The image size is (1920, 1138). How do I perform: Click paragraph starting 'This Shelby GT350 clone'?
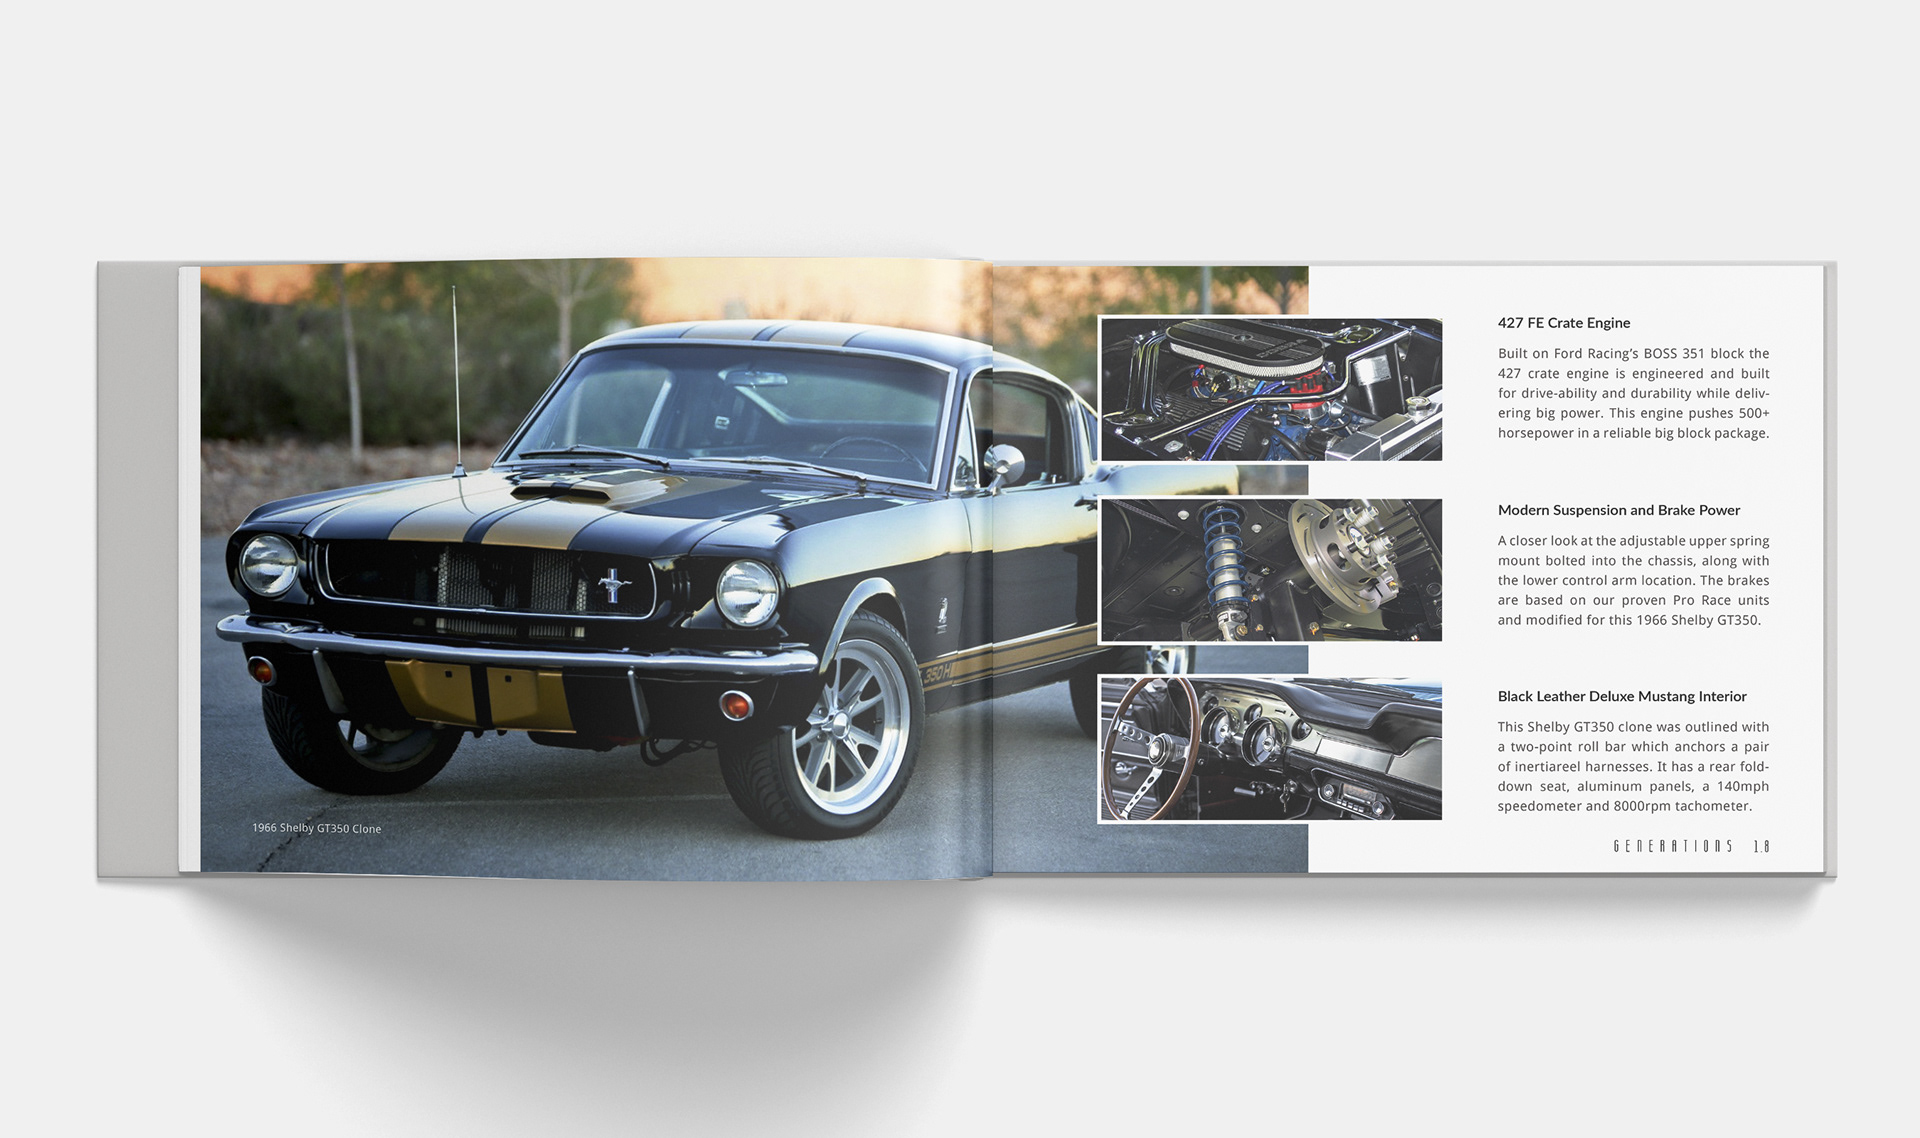click(x=1633, y=766)
